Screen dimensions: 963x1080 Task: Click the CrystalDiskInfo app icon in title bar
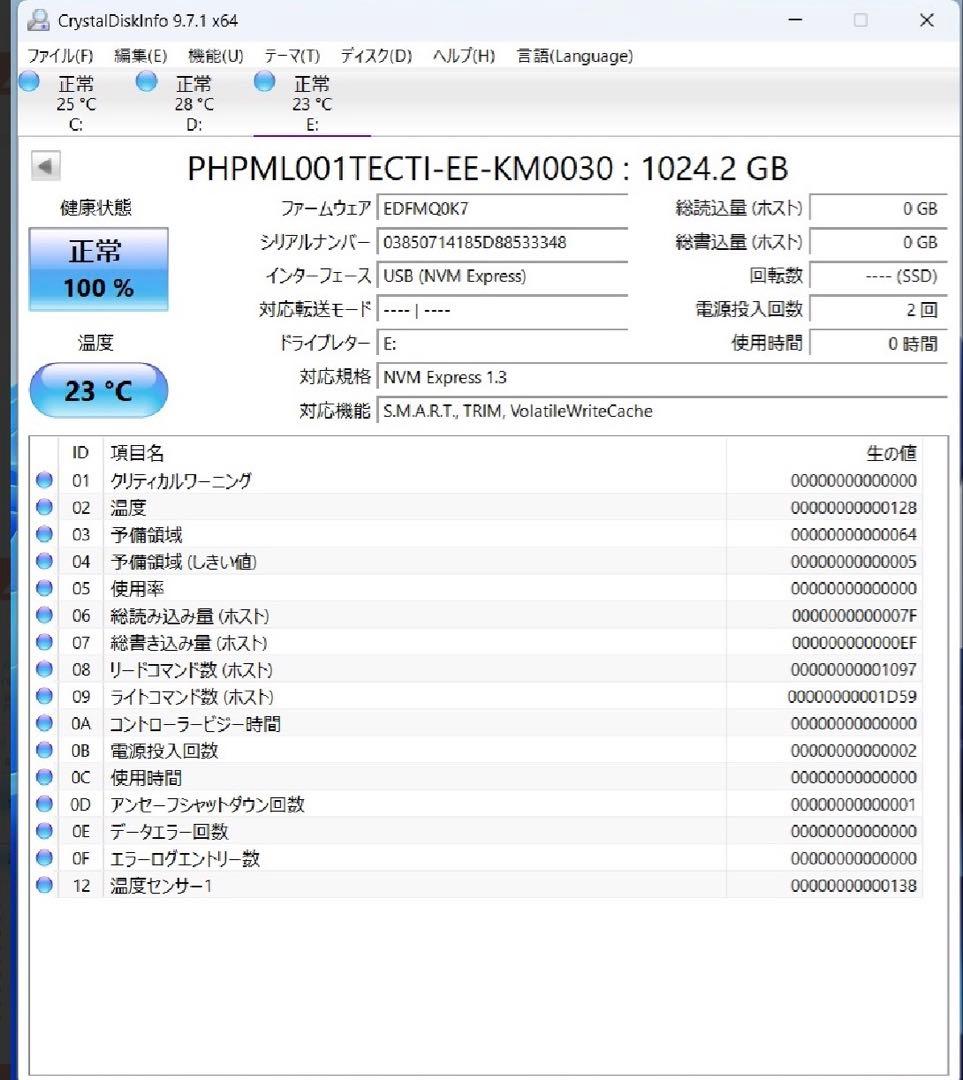[x=38, y=19]
